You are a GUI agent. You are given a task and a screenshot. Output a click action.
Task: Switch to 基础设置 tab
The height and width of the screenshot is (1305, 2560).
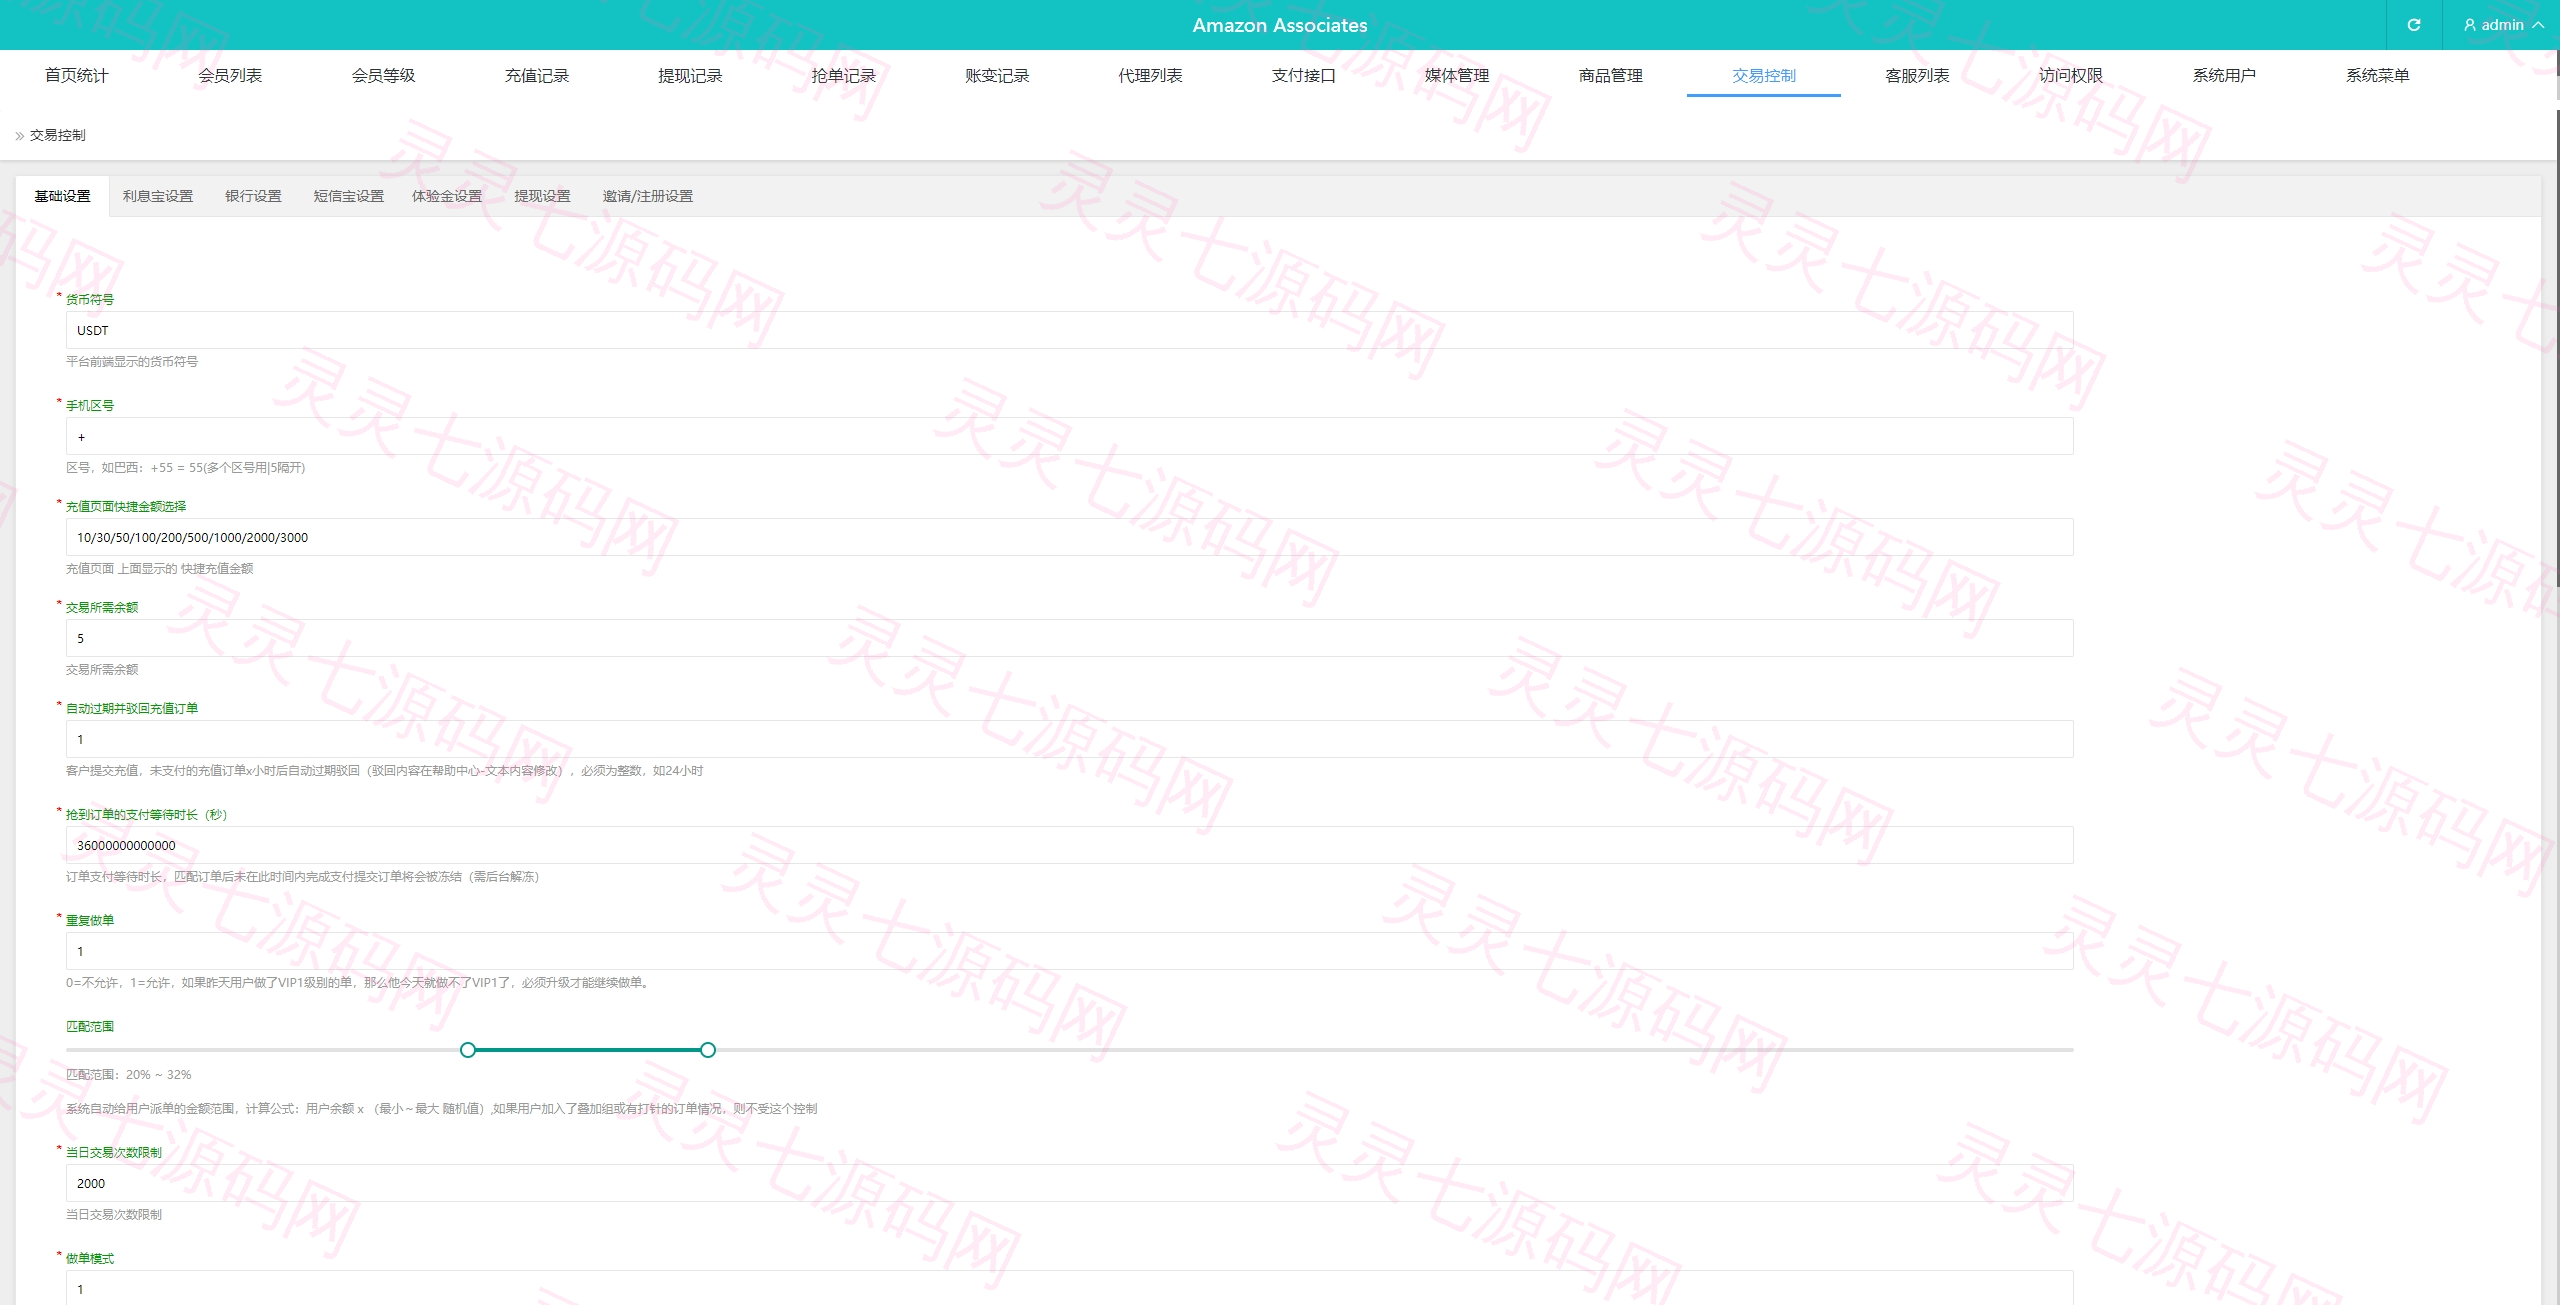62,196
